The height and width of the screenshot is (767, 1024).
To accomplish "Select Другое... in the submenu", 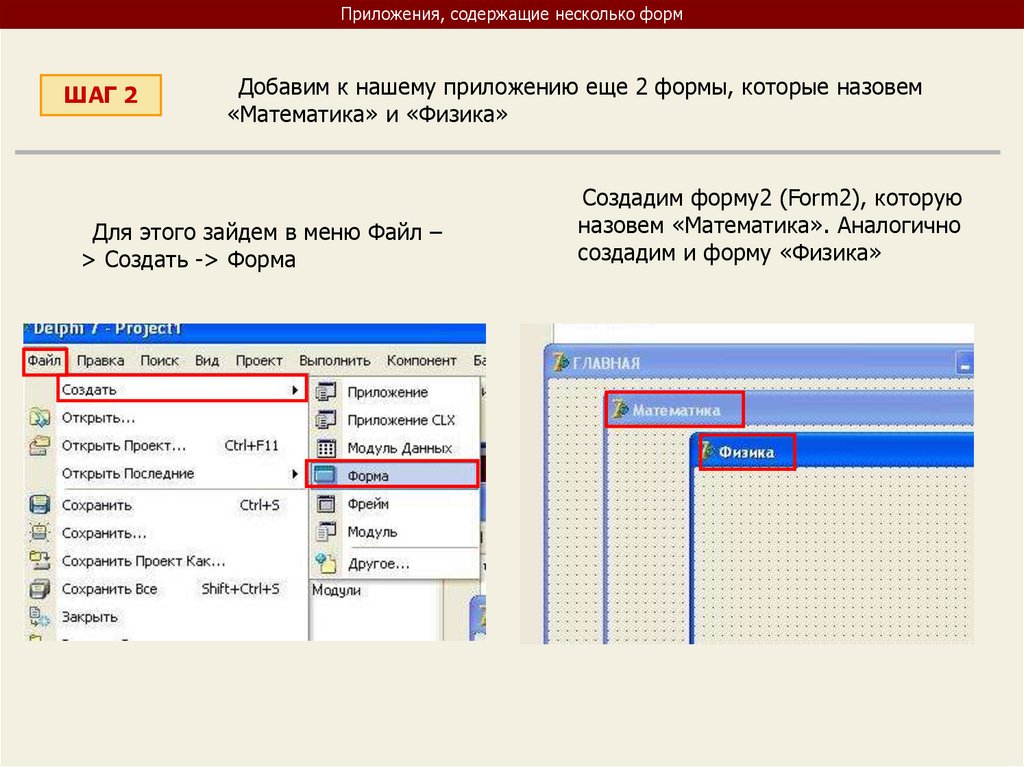I will click(394, 563).
